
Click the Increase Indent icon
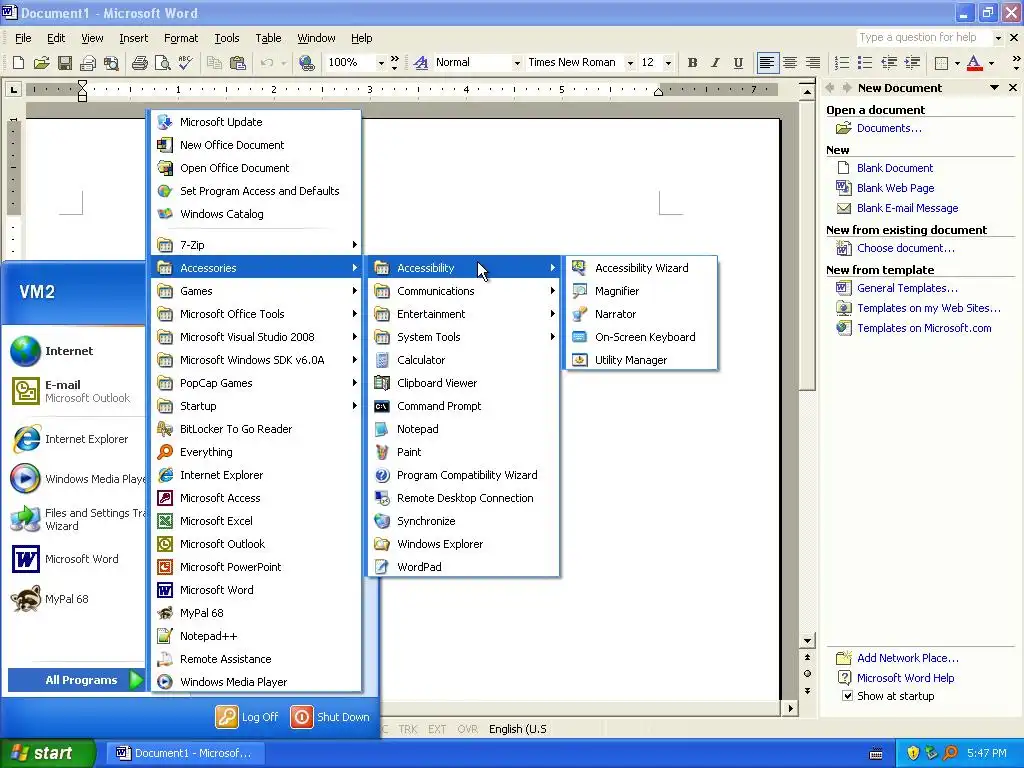pos(912,63)
